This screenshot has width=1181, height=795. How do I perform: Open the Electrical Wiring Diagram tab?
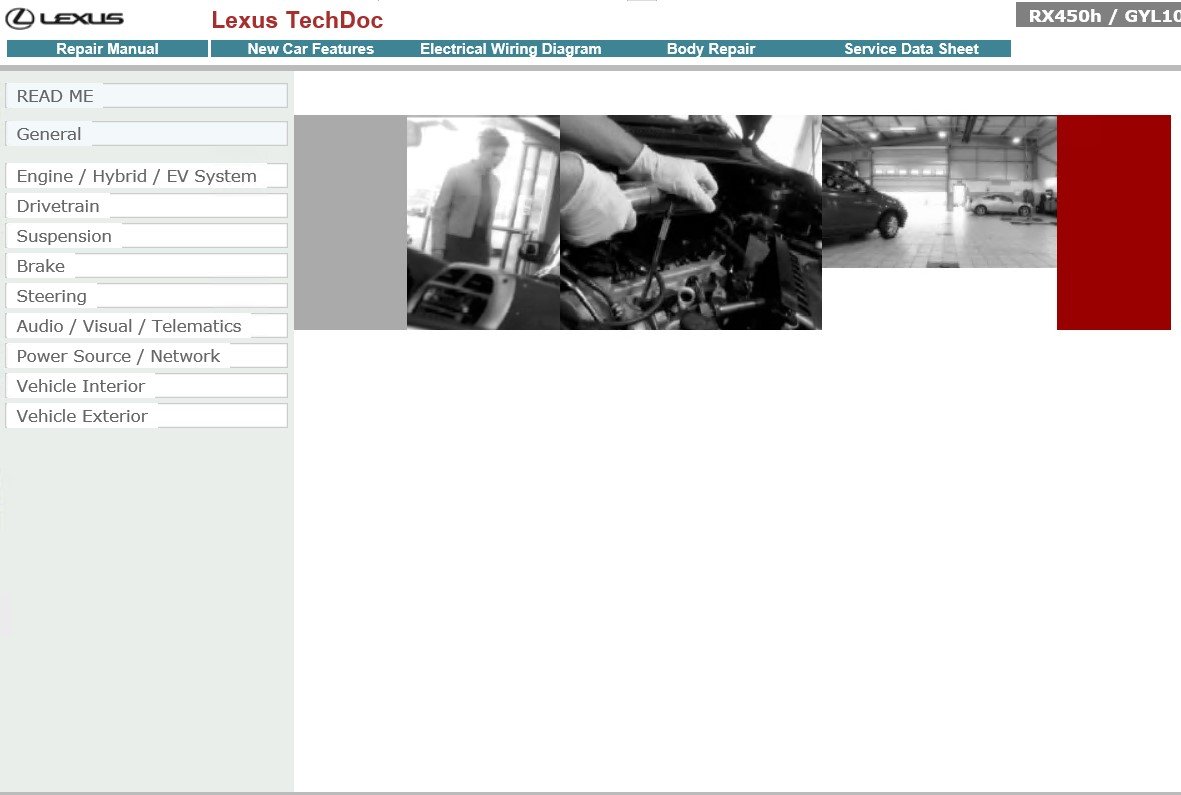tap(510, 49)
